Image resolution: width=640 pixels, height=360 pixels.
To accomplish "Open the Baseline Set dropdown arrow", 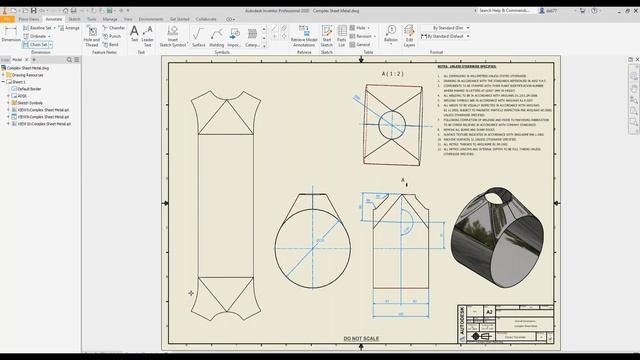I will coord(54,28).
